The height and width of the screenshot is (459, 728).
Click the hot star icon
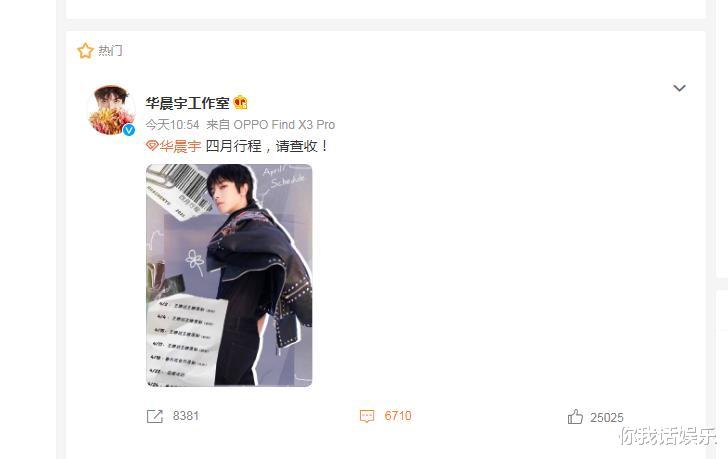pos(85,51)
